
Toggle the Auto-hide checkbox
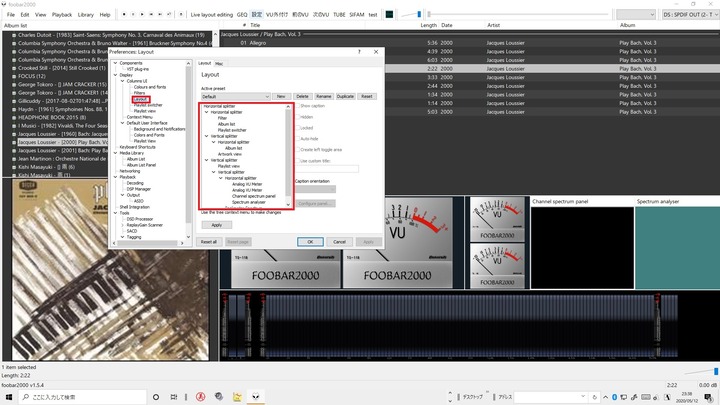tap(298, 139)
